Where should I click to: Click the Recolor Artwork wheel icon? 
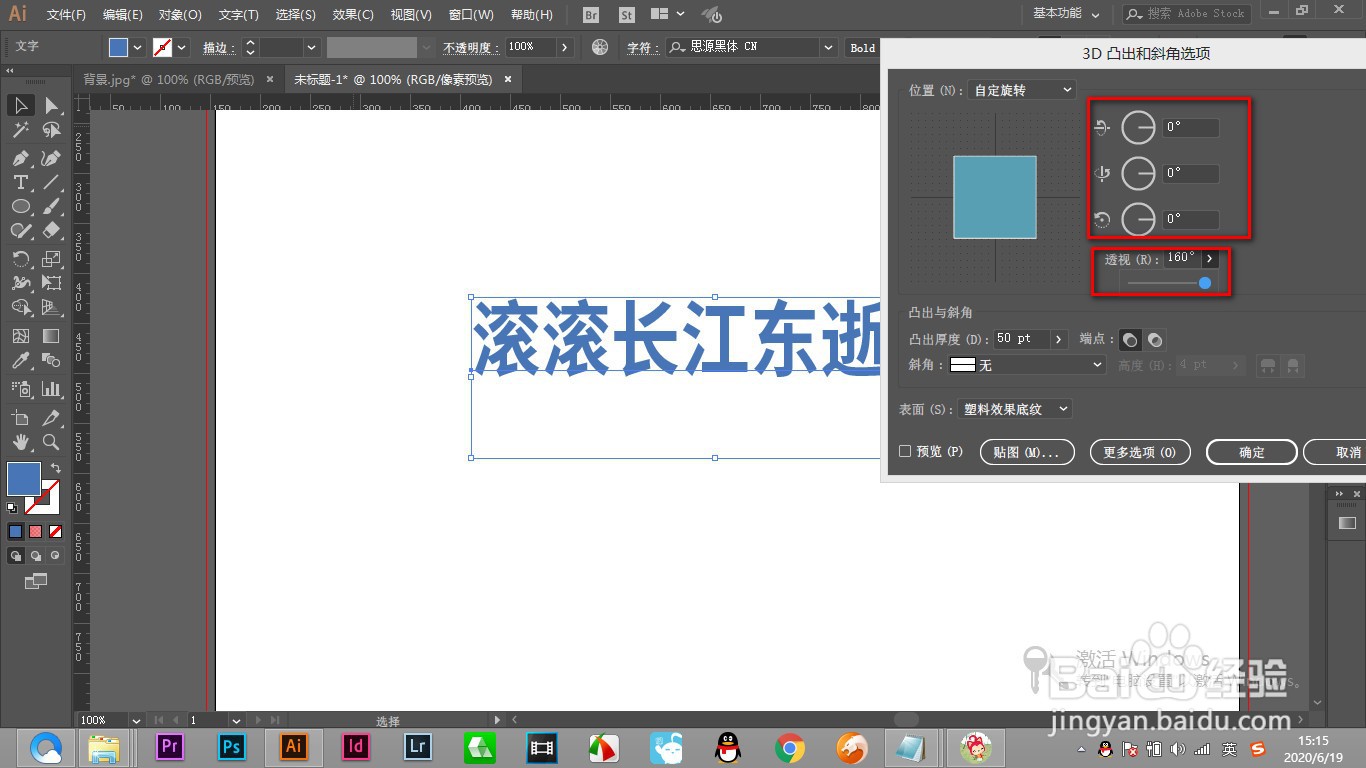pos(600,47)
